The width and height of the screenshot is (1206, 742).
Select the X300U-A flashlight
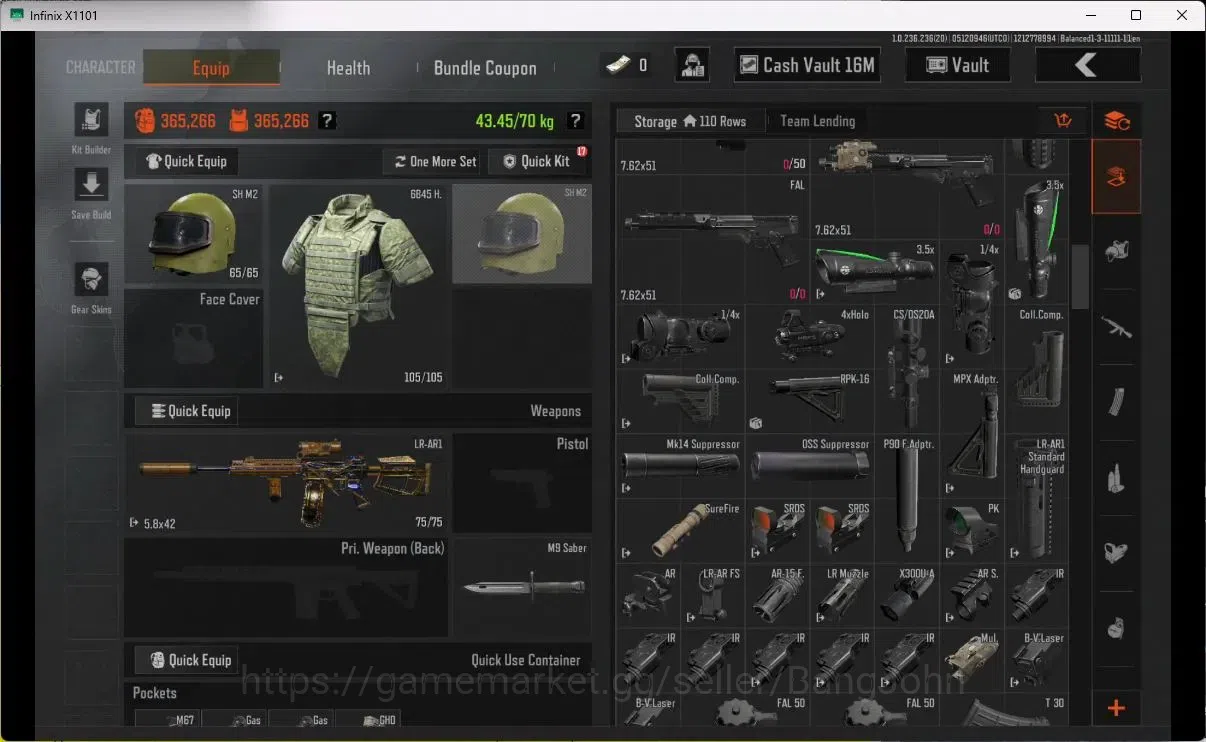(x=906, y=595)
